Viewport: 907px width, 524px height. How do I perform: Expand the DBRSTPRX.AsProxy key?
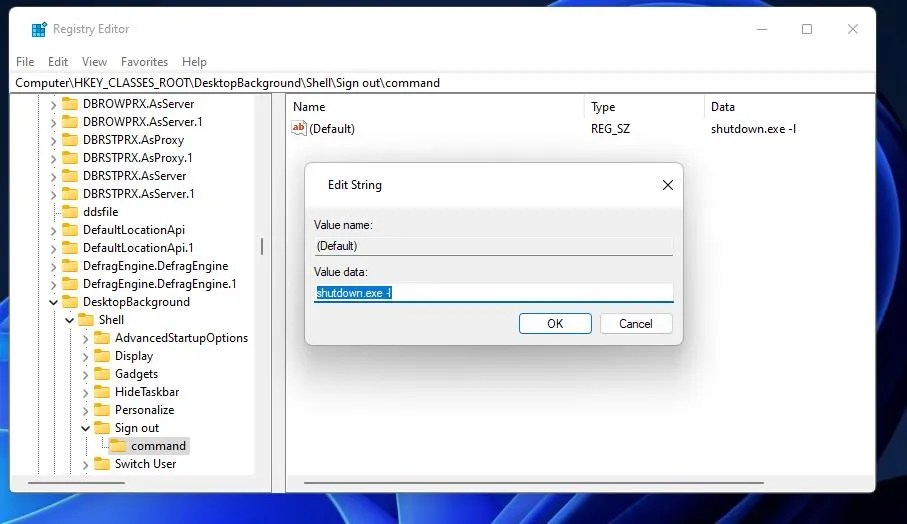[x=53, y=141]
